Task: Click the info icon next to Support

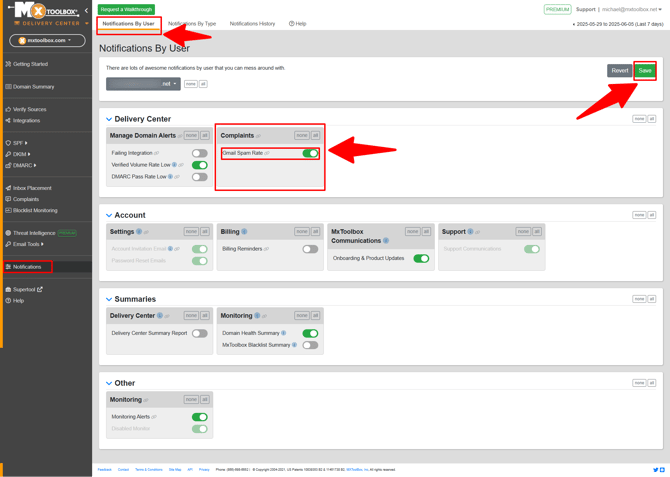Action: coord(470,231)
